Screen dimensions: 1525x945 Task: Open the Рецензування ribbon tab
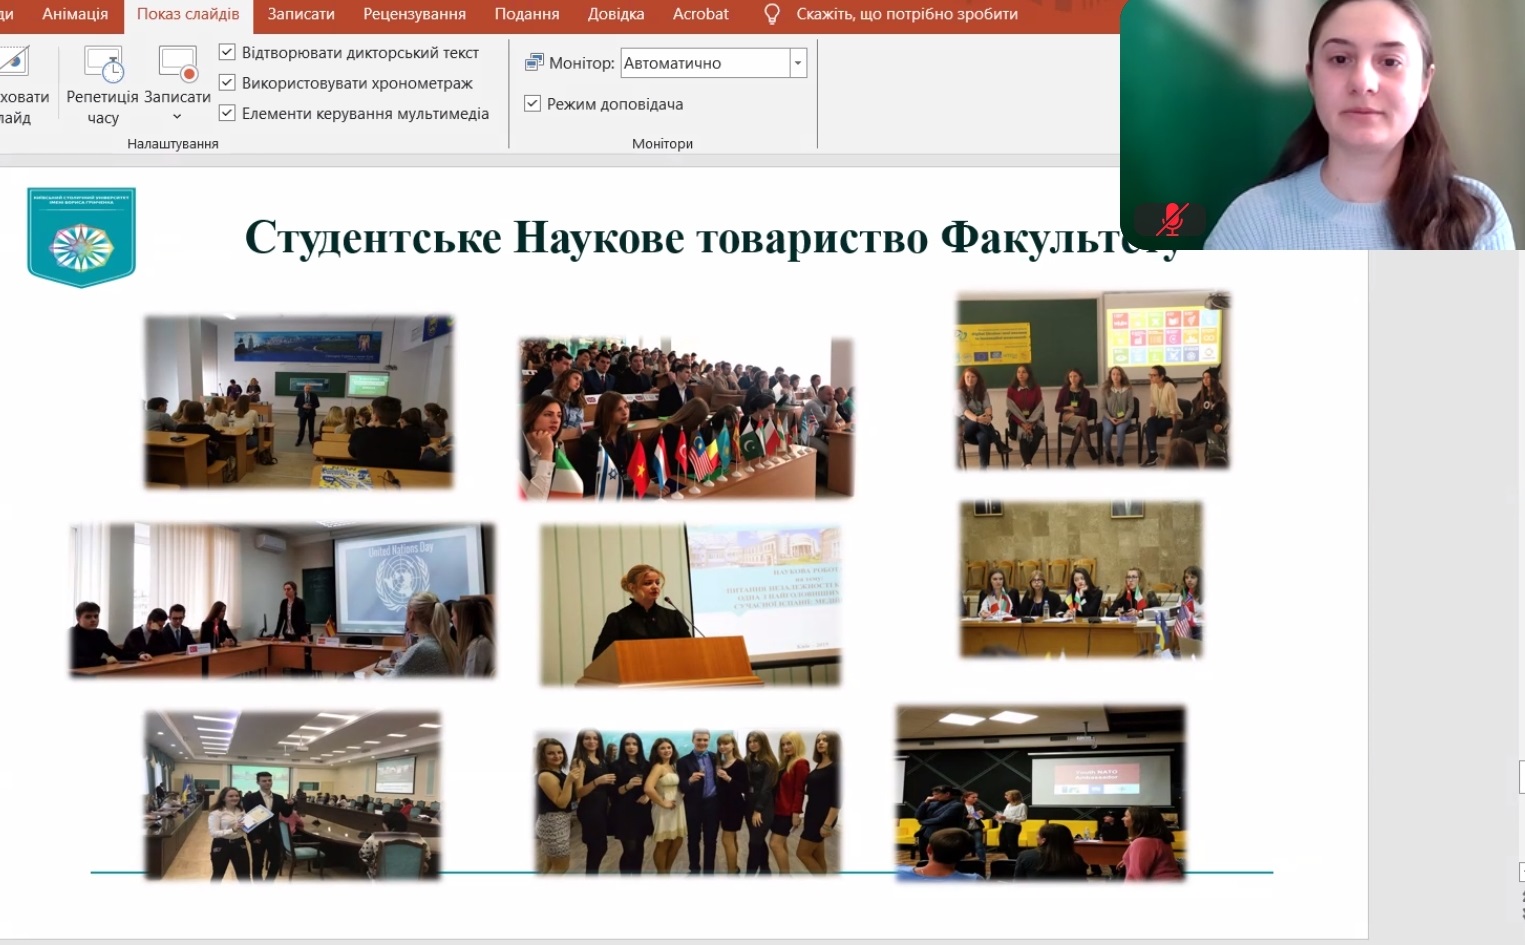pos(414,14)
